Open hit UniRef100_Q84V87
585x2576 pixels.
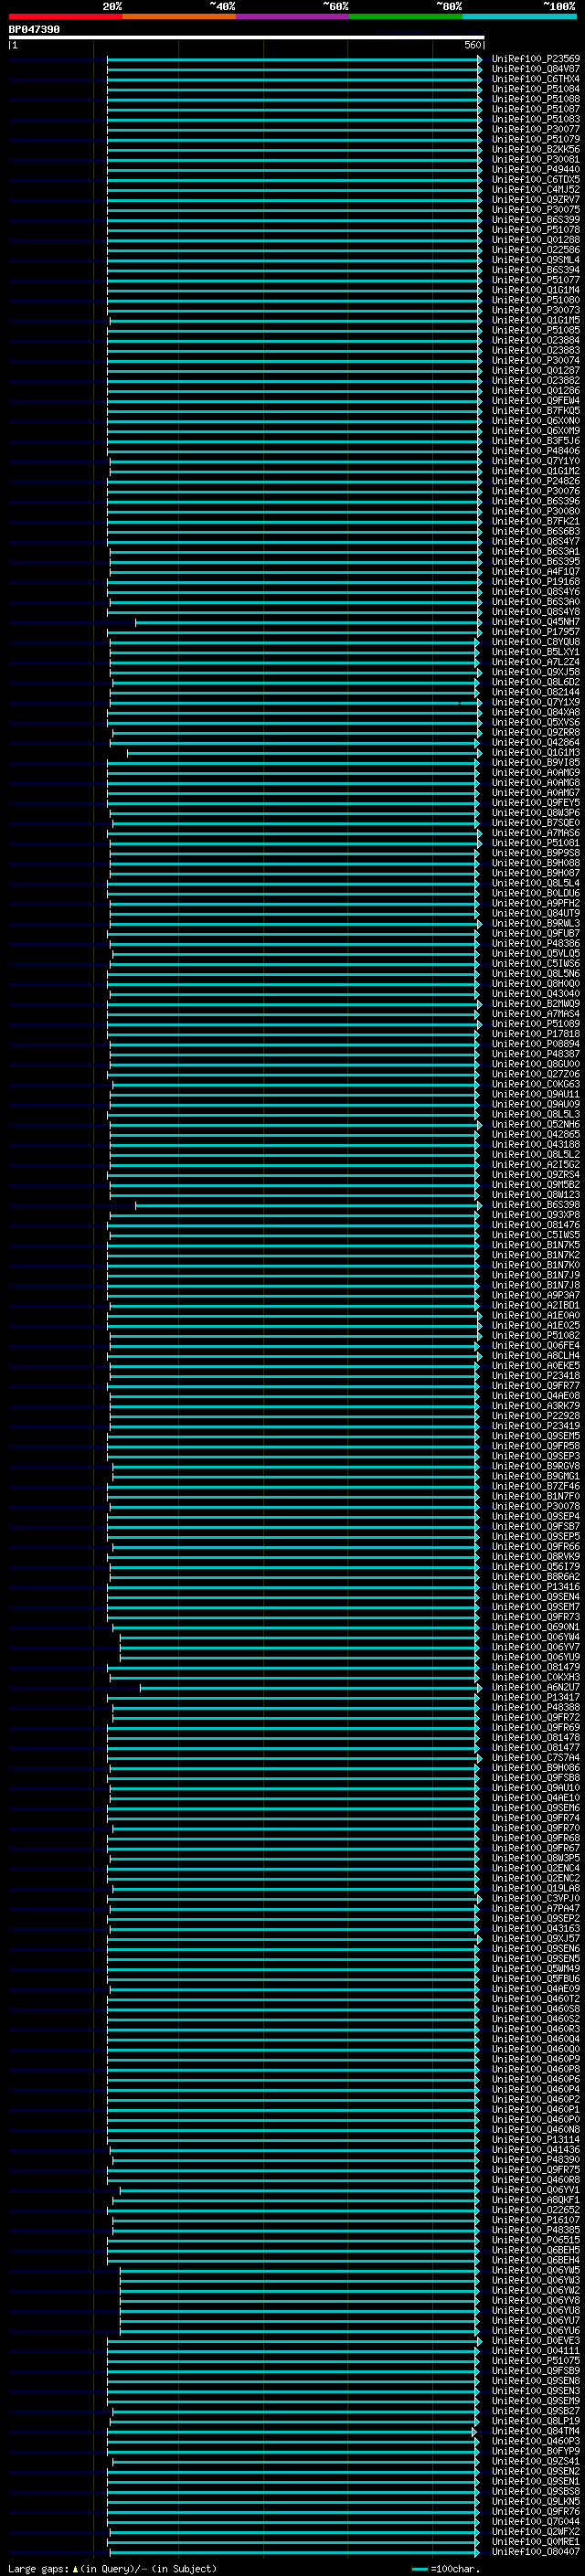click(x=536, y=70)
